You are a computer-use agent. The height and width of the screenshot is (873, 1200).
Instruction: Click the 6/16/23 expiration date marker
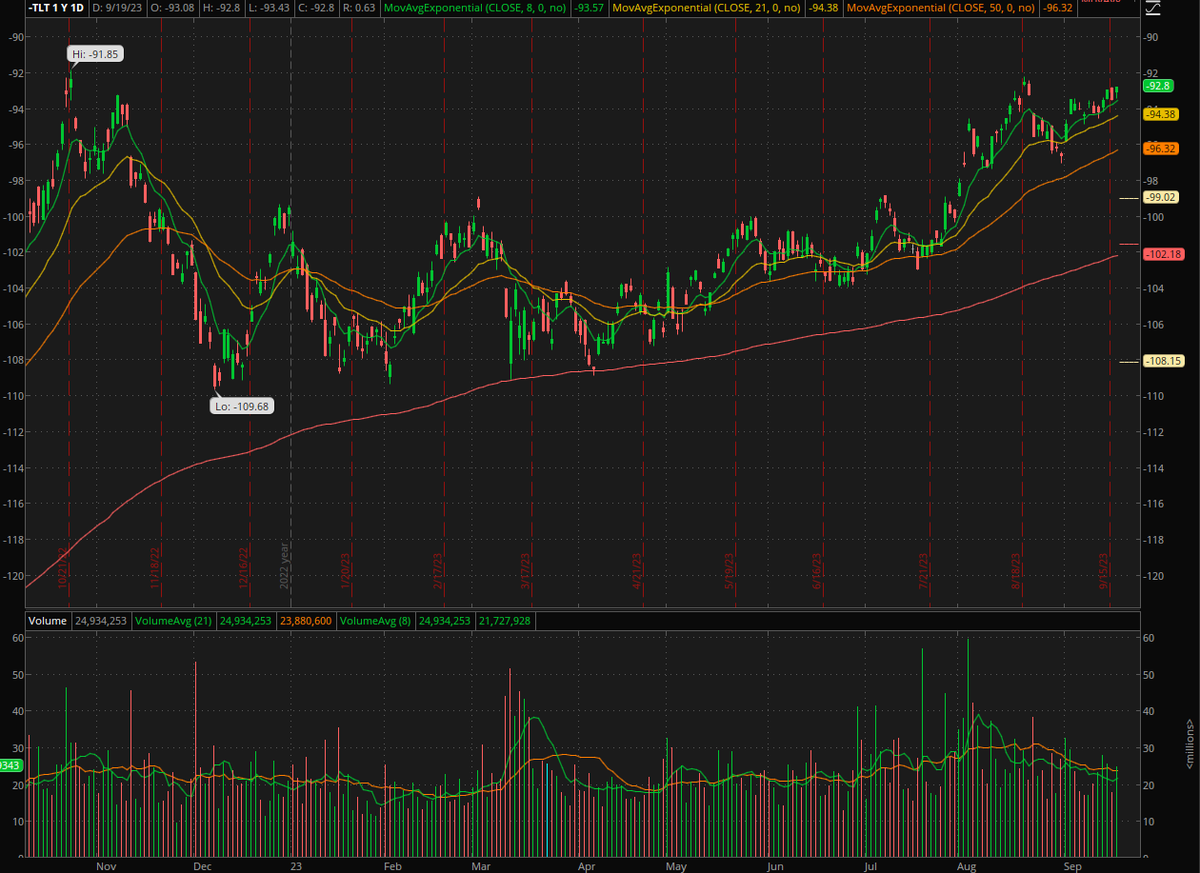tap(816, 571)
